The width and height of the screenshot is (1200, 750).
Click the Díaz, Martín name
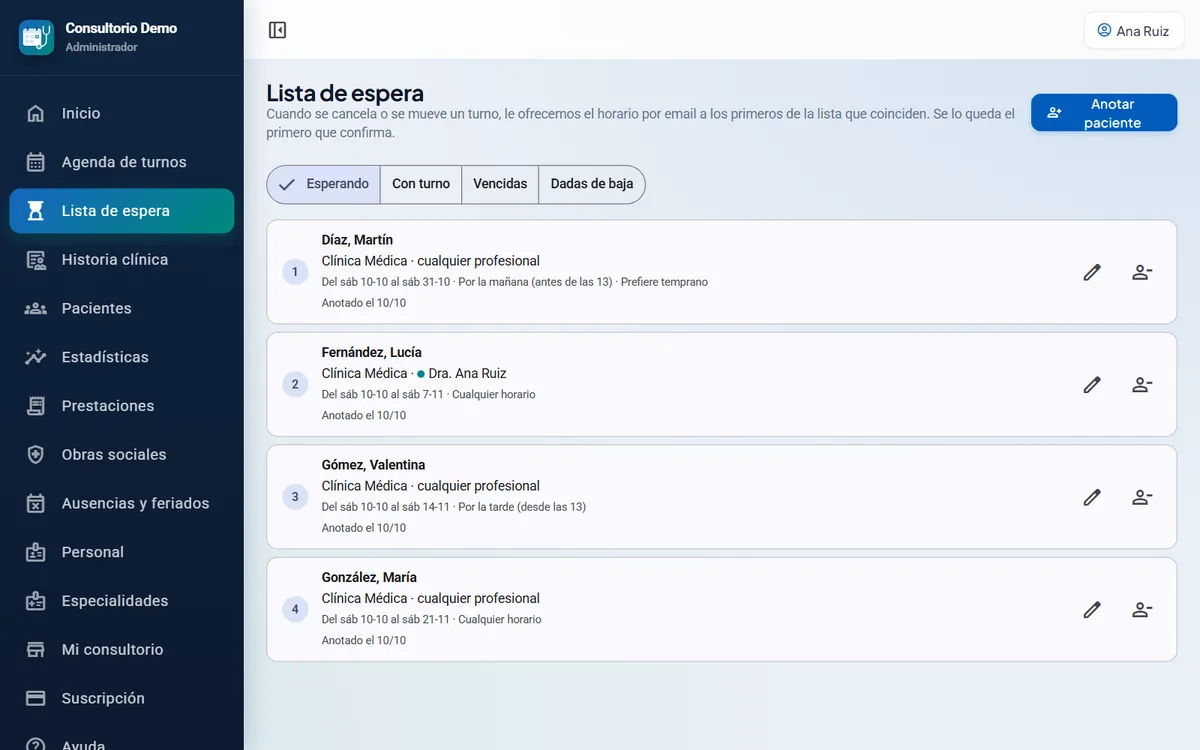(x=357, y=240)
